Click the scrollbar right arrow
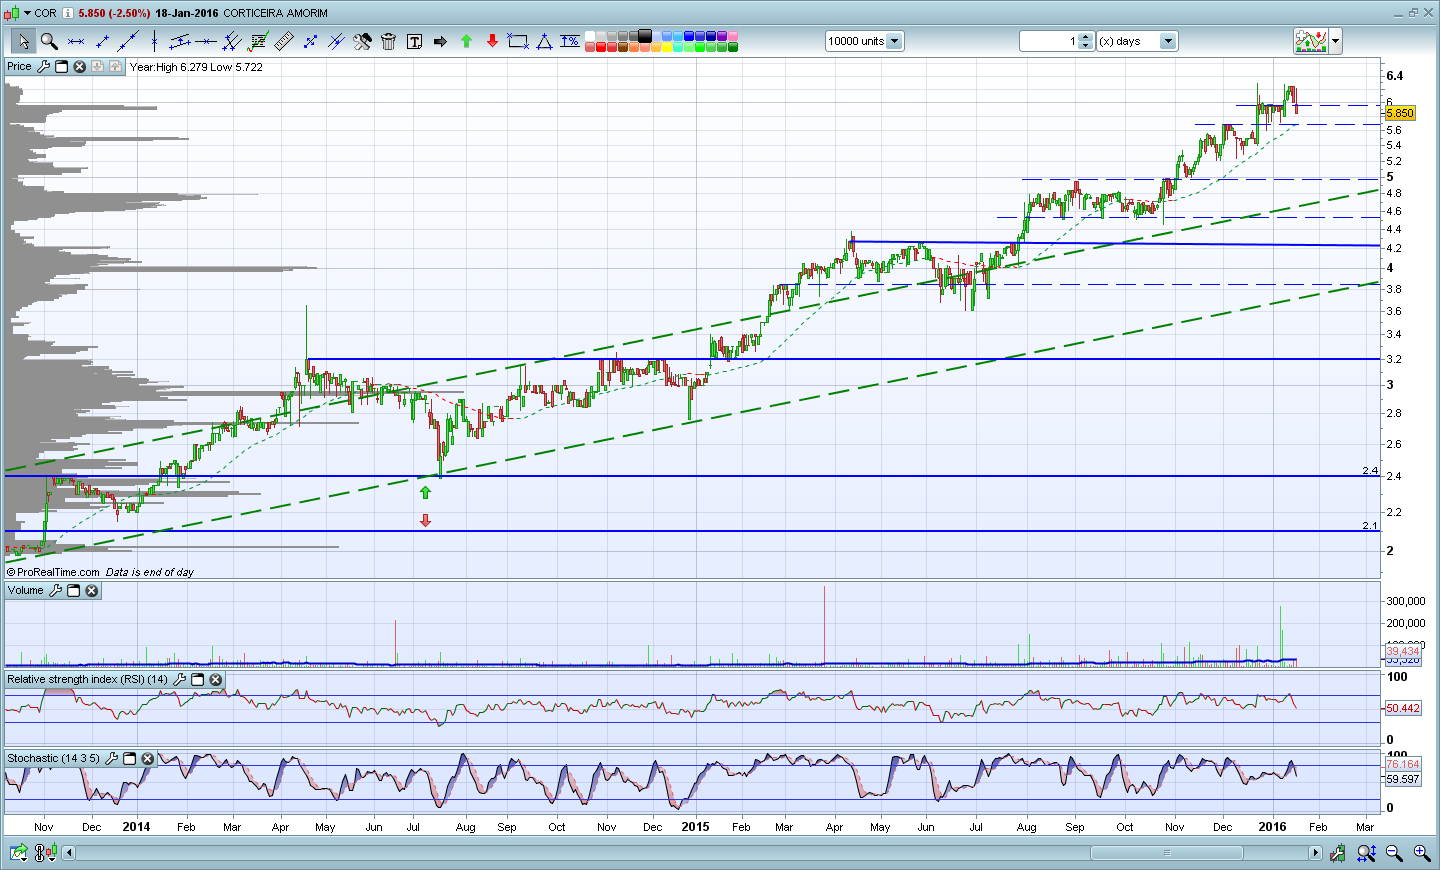Screen dimensions: 1440x870 point(1316,853)
